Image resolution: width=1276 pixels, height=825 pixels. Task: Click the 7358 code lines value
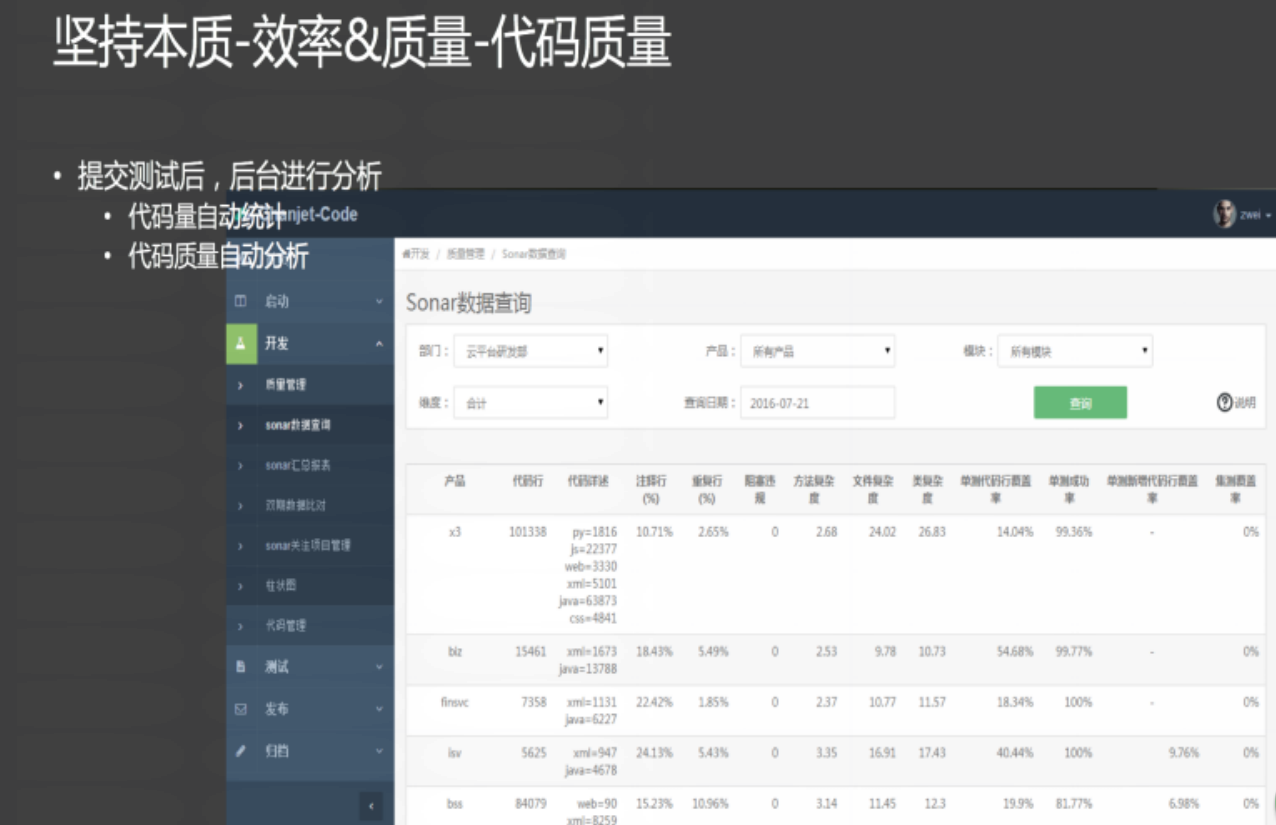(534, 702)
